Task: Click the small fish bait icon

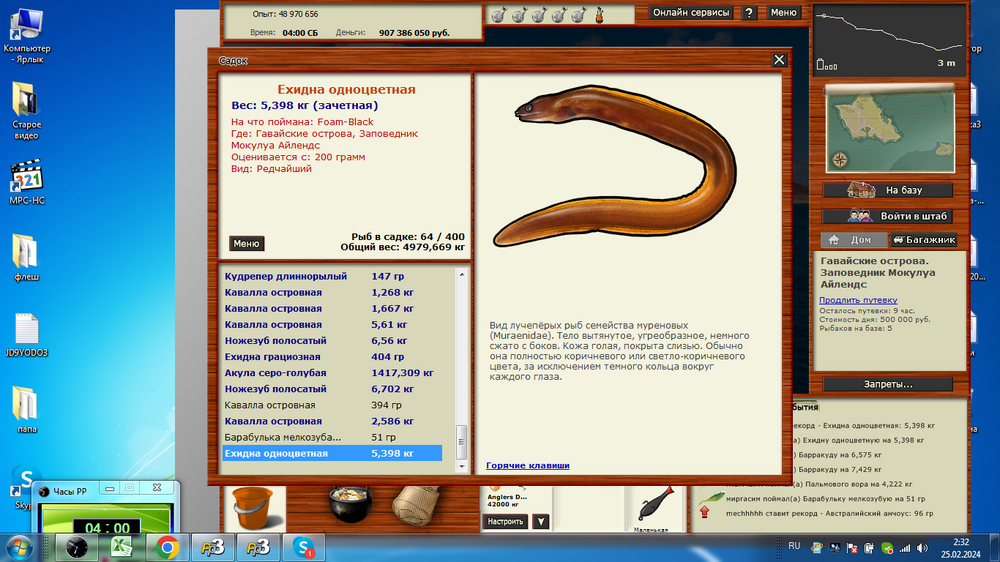Action: [654, 506]
